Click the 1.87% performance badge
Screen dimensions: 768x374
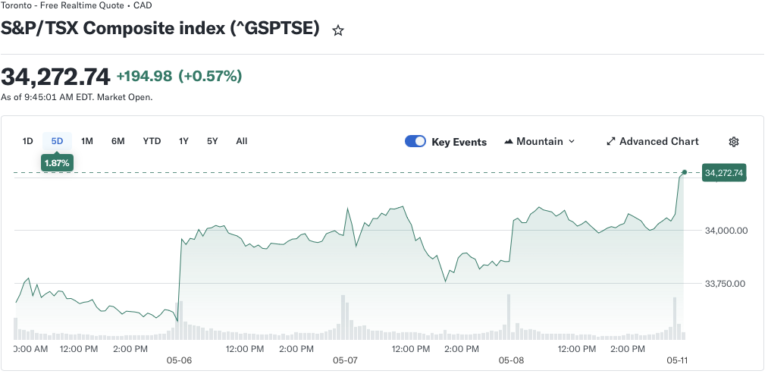(57, 163)
